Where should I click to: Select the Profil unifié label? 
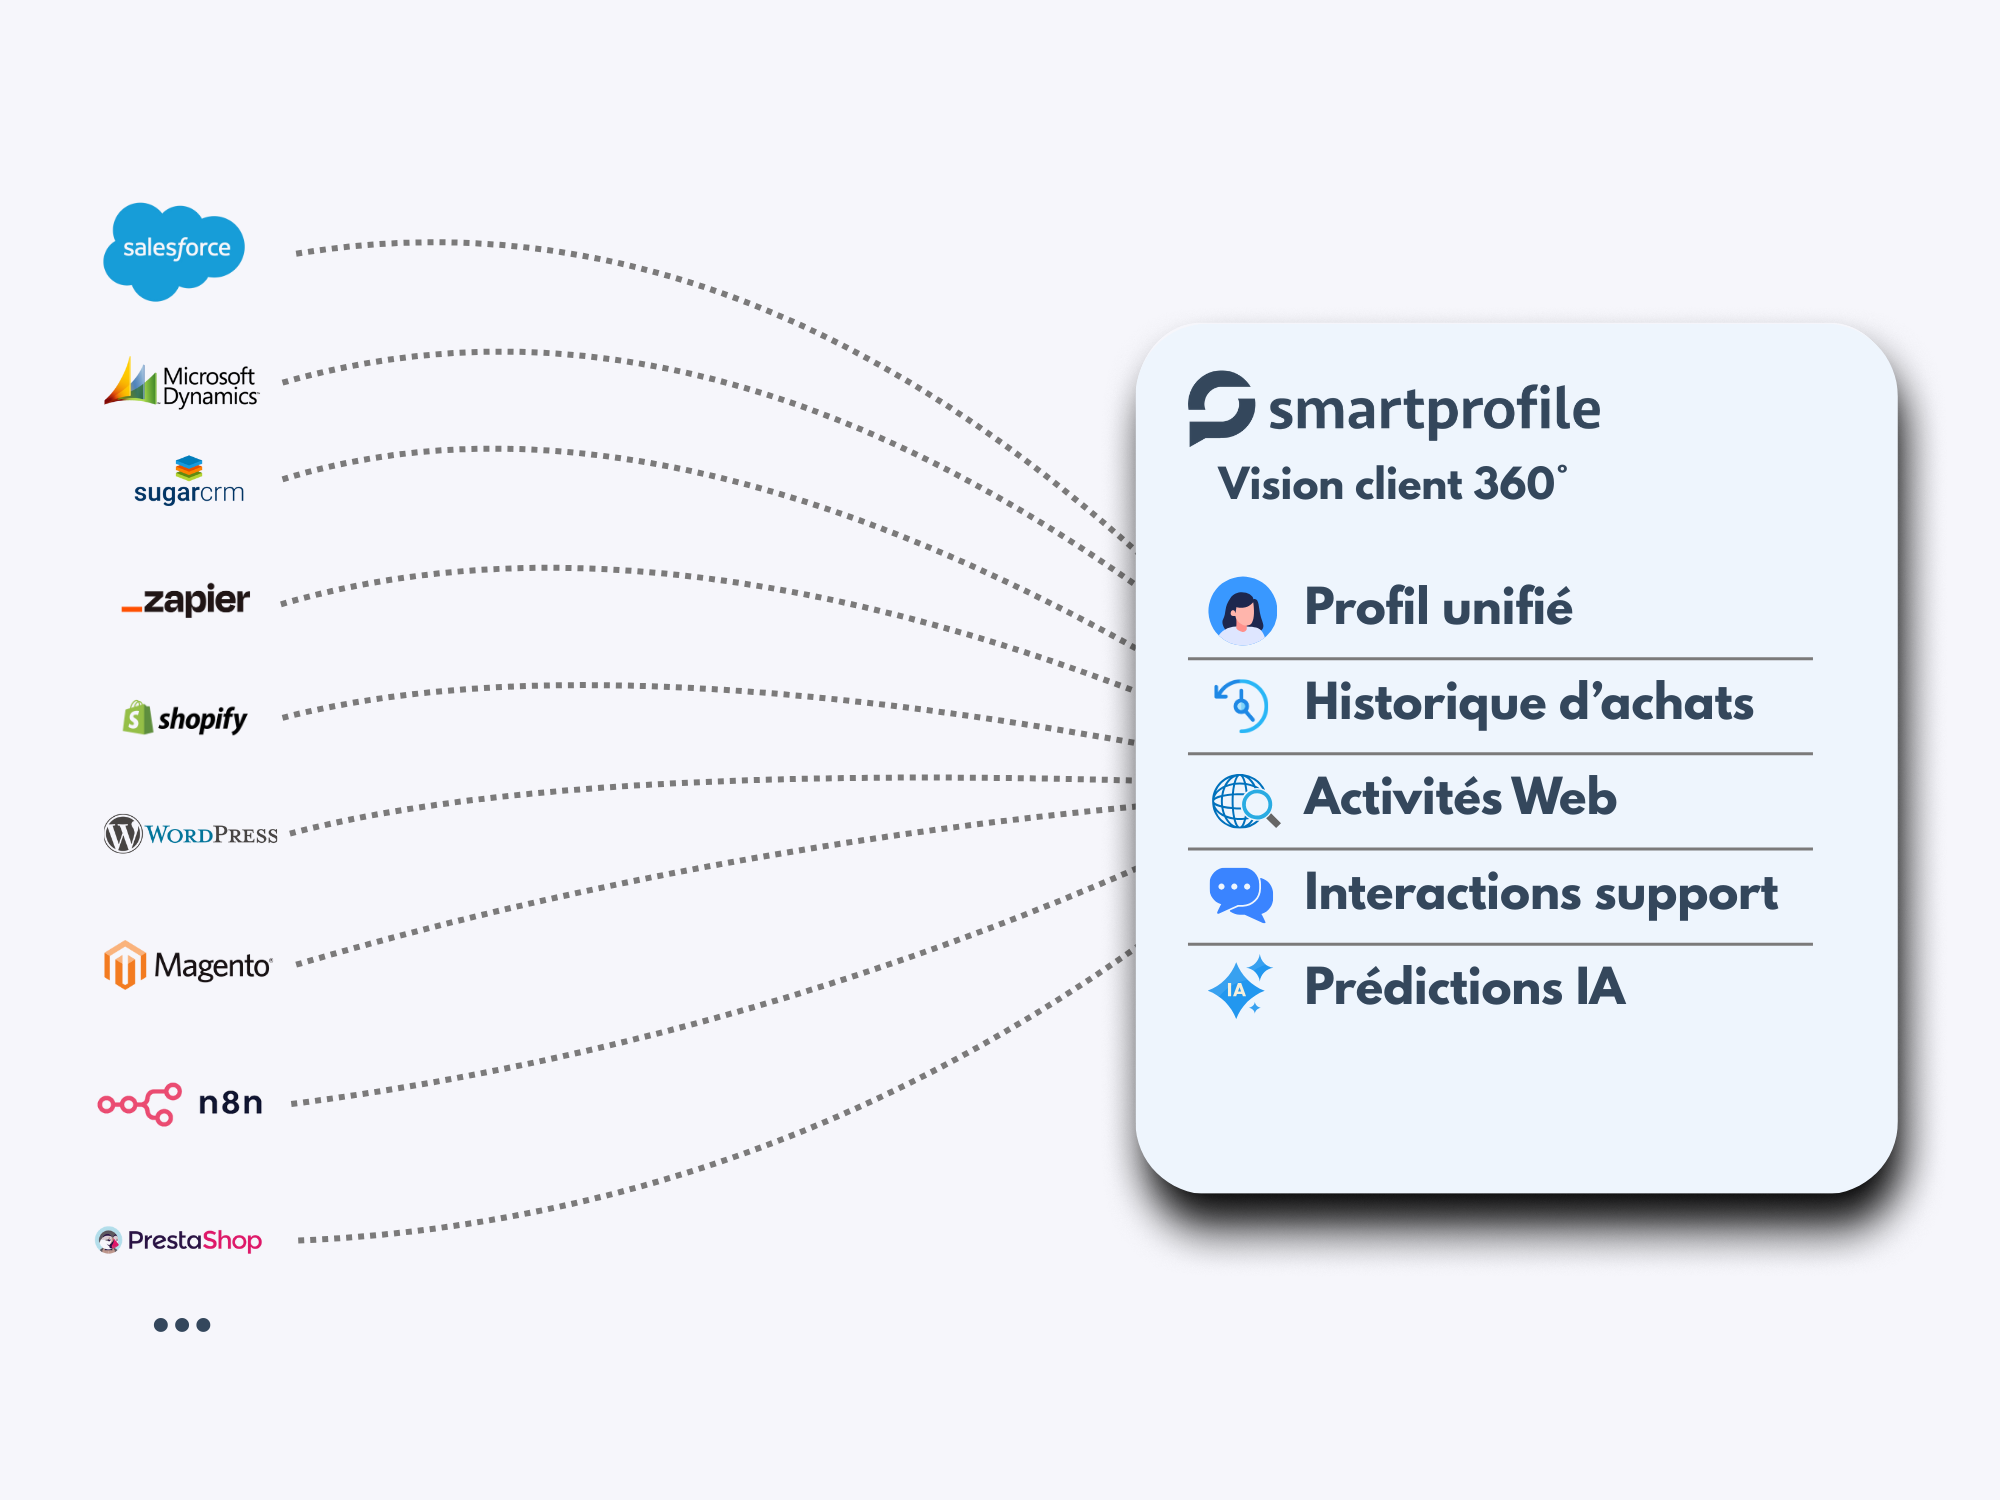click(x=1438, y=607)
